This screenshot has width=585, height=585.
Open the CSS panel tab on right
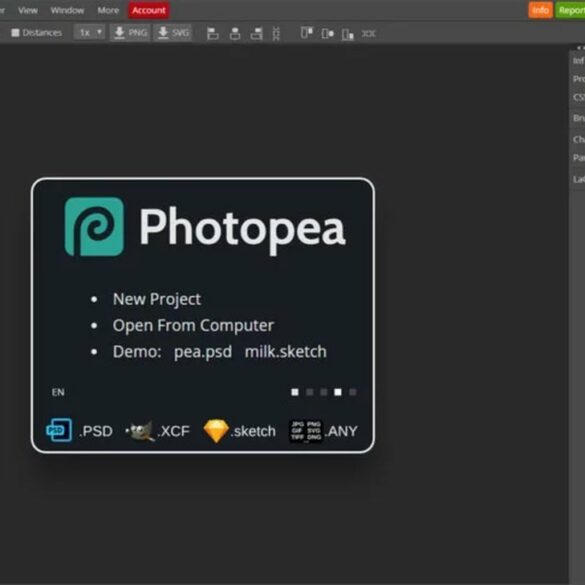click(578, 97)
